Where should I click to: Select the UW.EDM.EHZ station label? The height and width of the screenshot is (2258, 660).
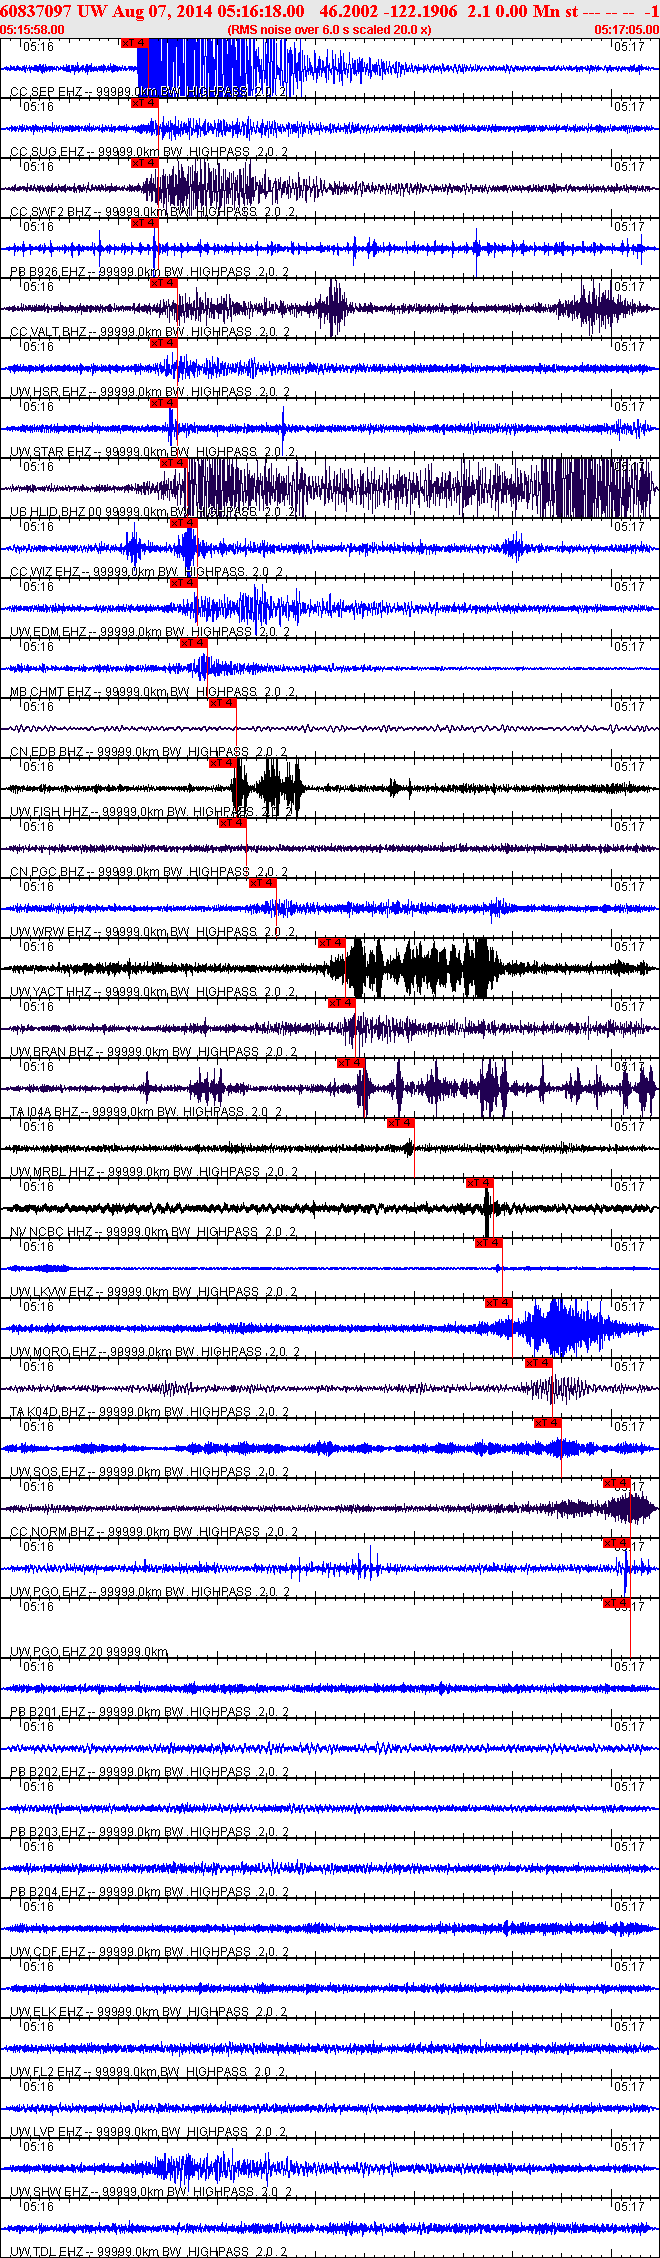pyautogui.click(x=149, y=632)
